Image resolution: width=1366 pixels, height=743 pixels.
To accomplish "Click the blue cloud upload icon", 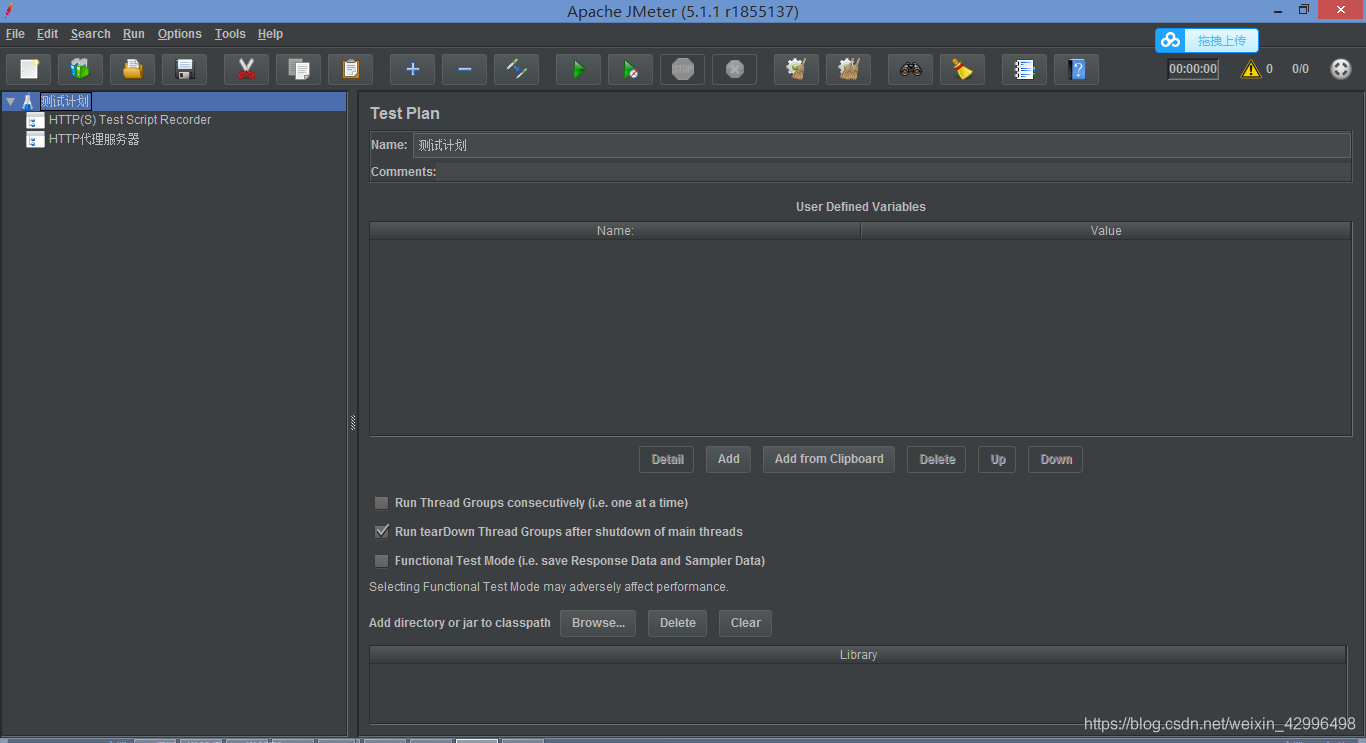I will point(1171,40).
